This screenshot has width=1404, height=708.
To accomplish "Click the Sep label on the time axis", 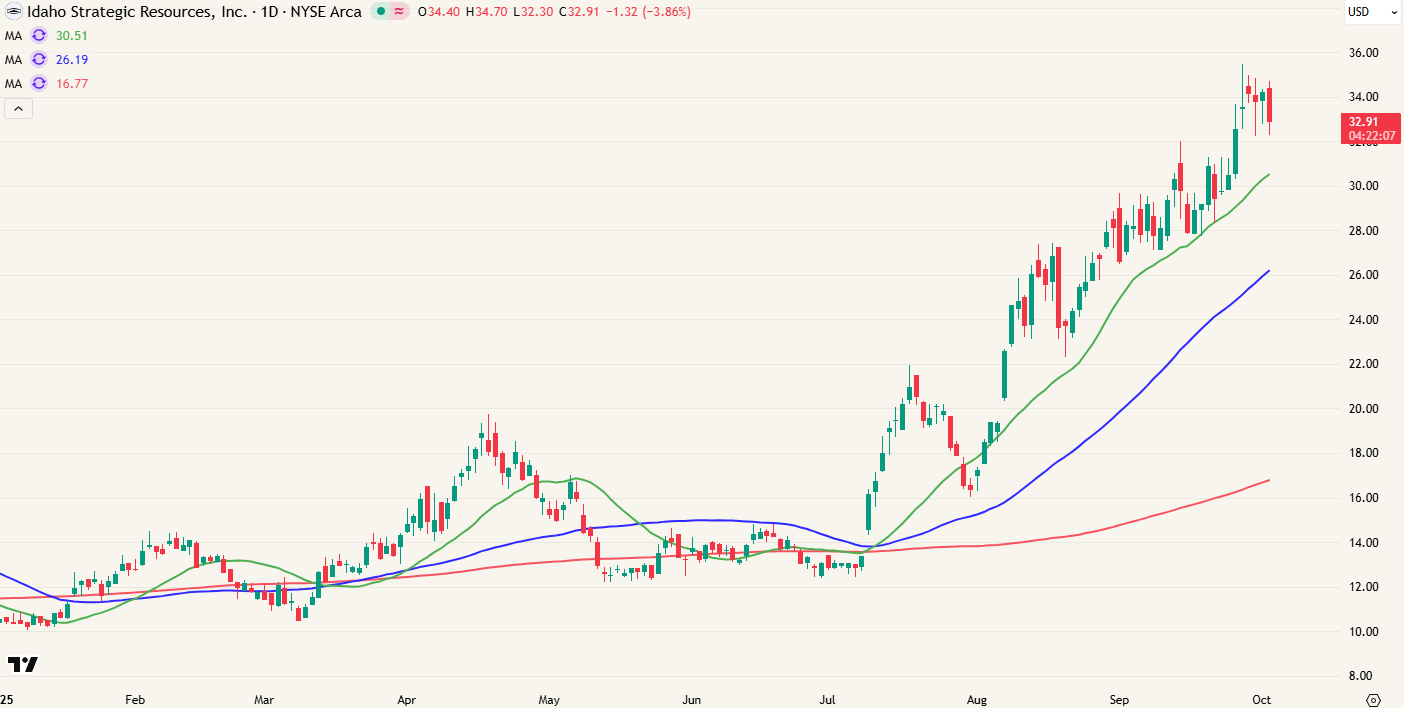I will click(1120, 700).
